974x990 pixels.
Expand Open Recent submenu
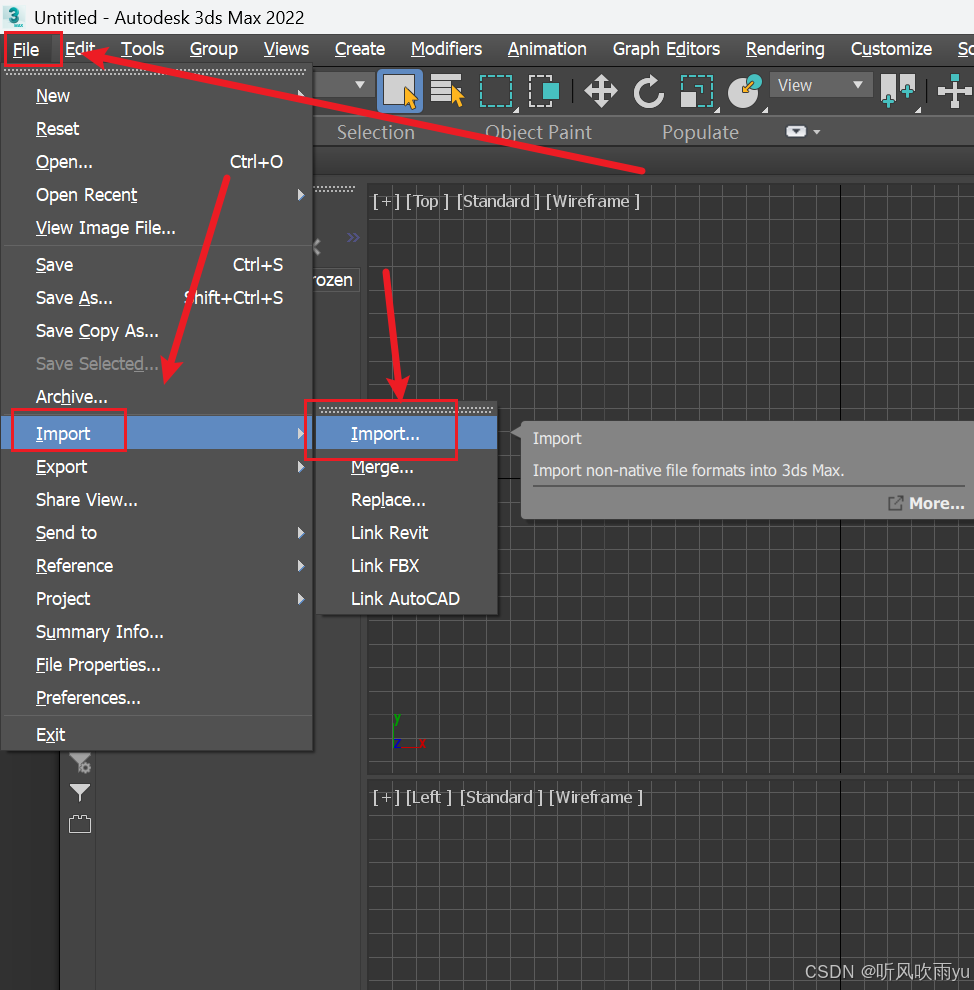(157, 195)
